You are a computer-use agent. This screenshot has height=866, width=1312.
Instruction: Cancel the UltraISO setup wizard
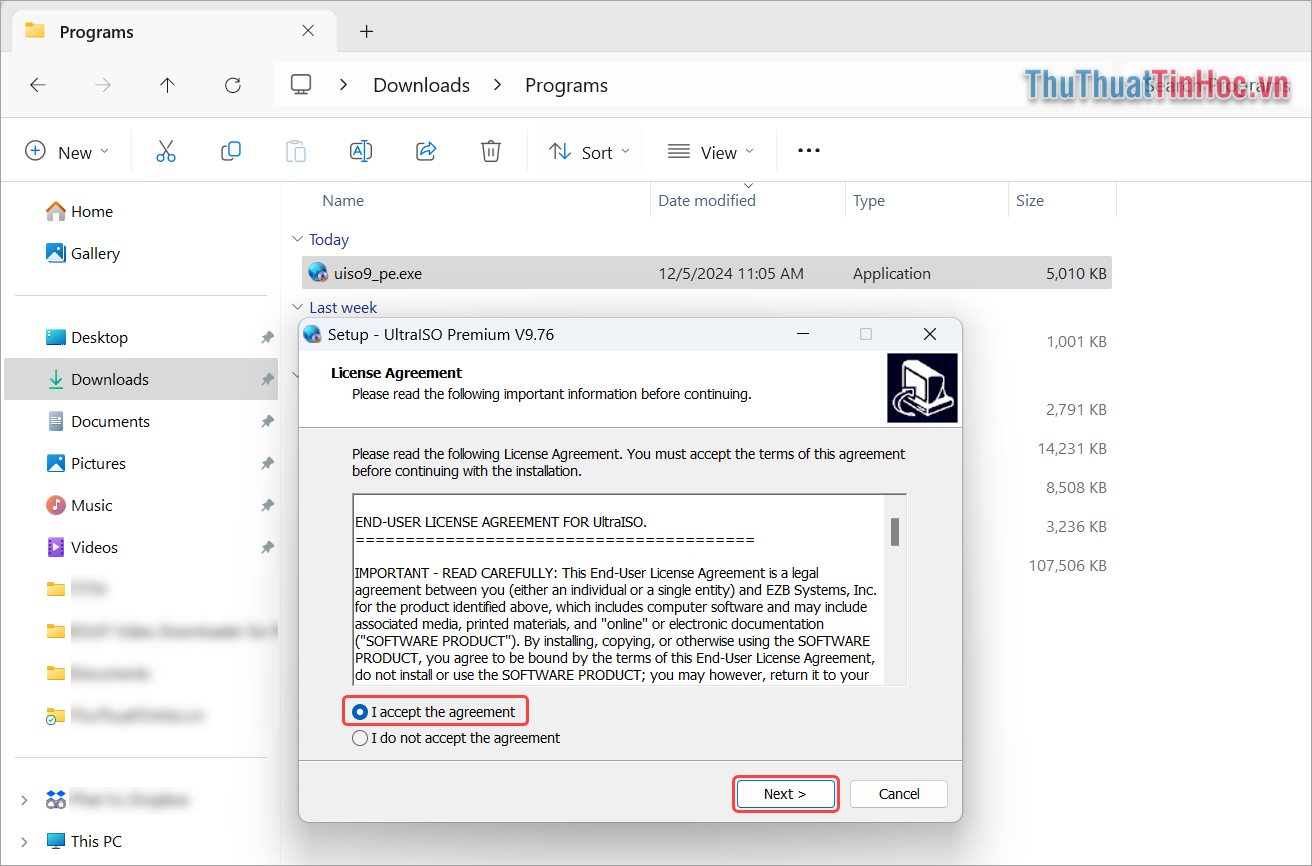coord(899,794)
